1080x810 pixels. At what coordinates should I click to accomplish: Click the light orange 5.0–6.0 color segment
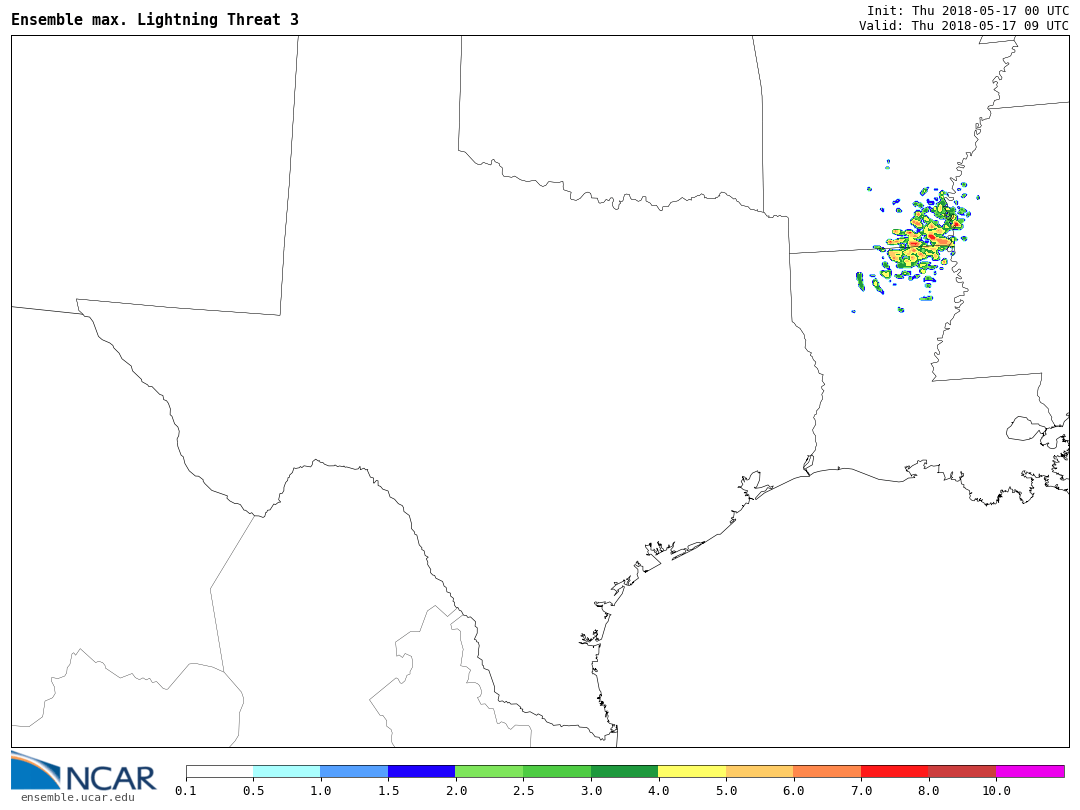pos(759,771)
